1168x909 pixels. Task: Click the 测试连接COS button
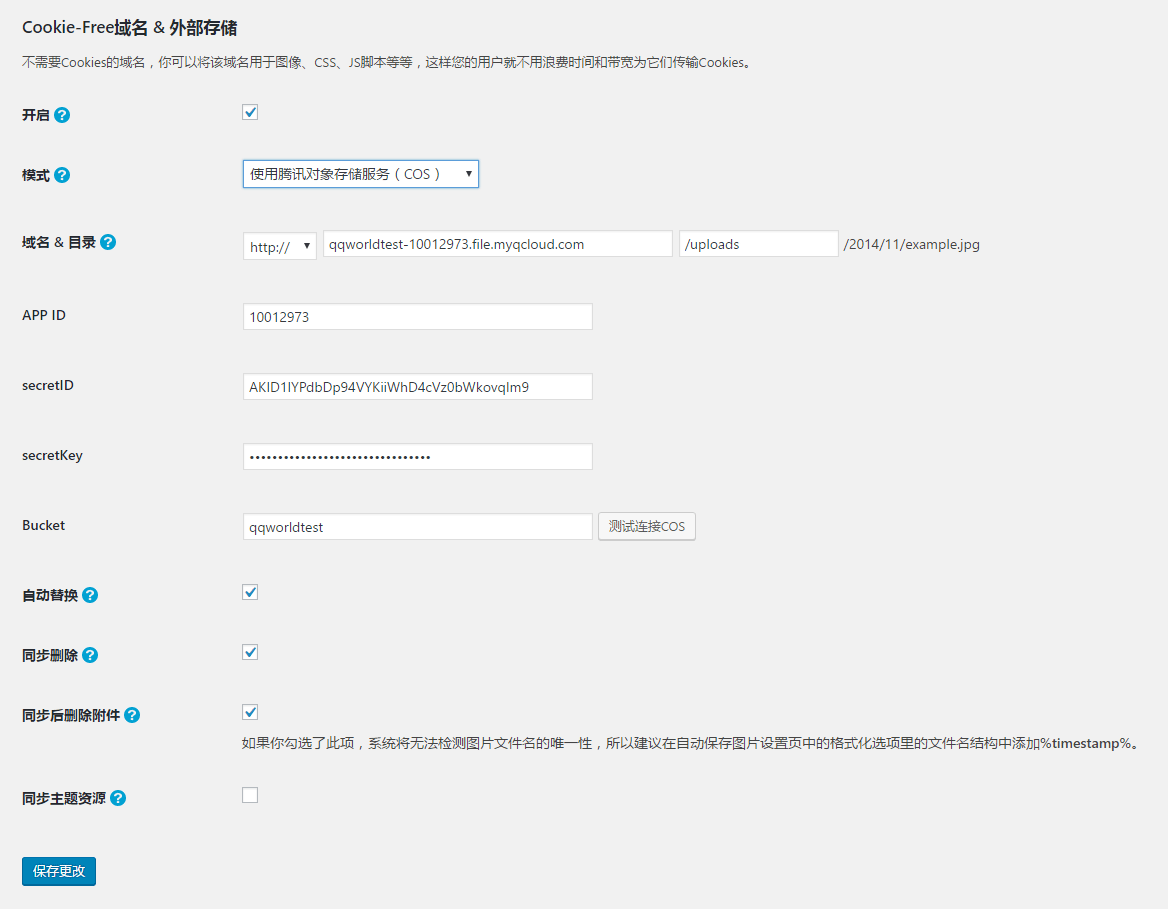coord(647,526)
